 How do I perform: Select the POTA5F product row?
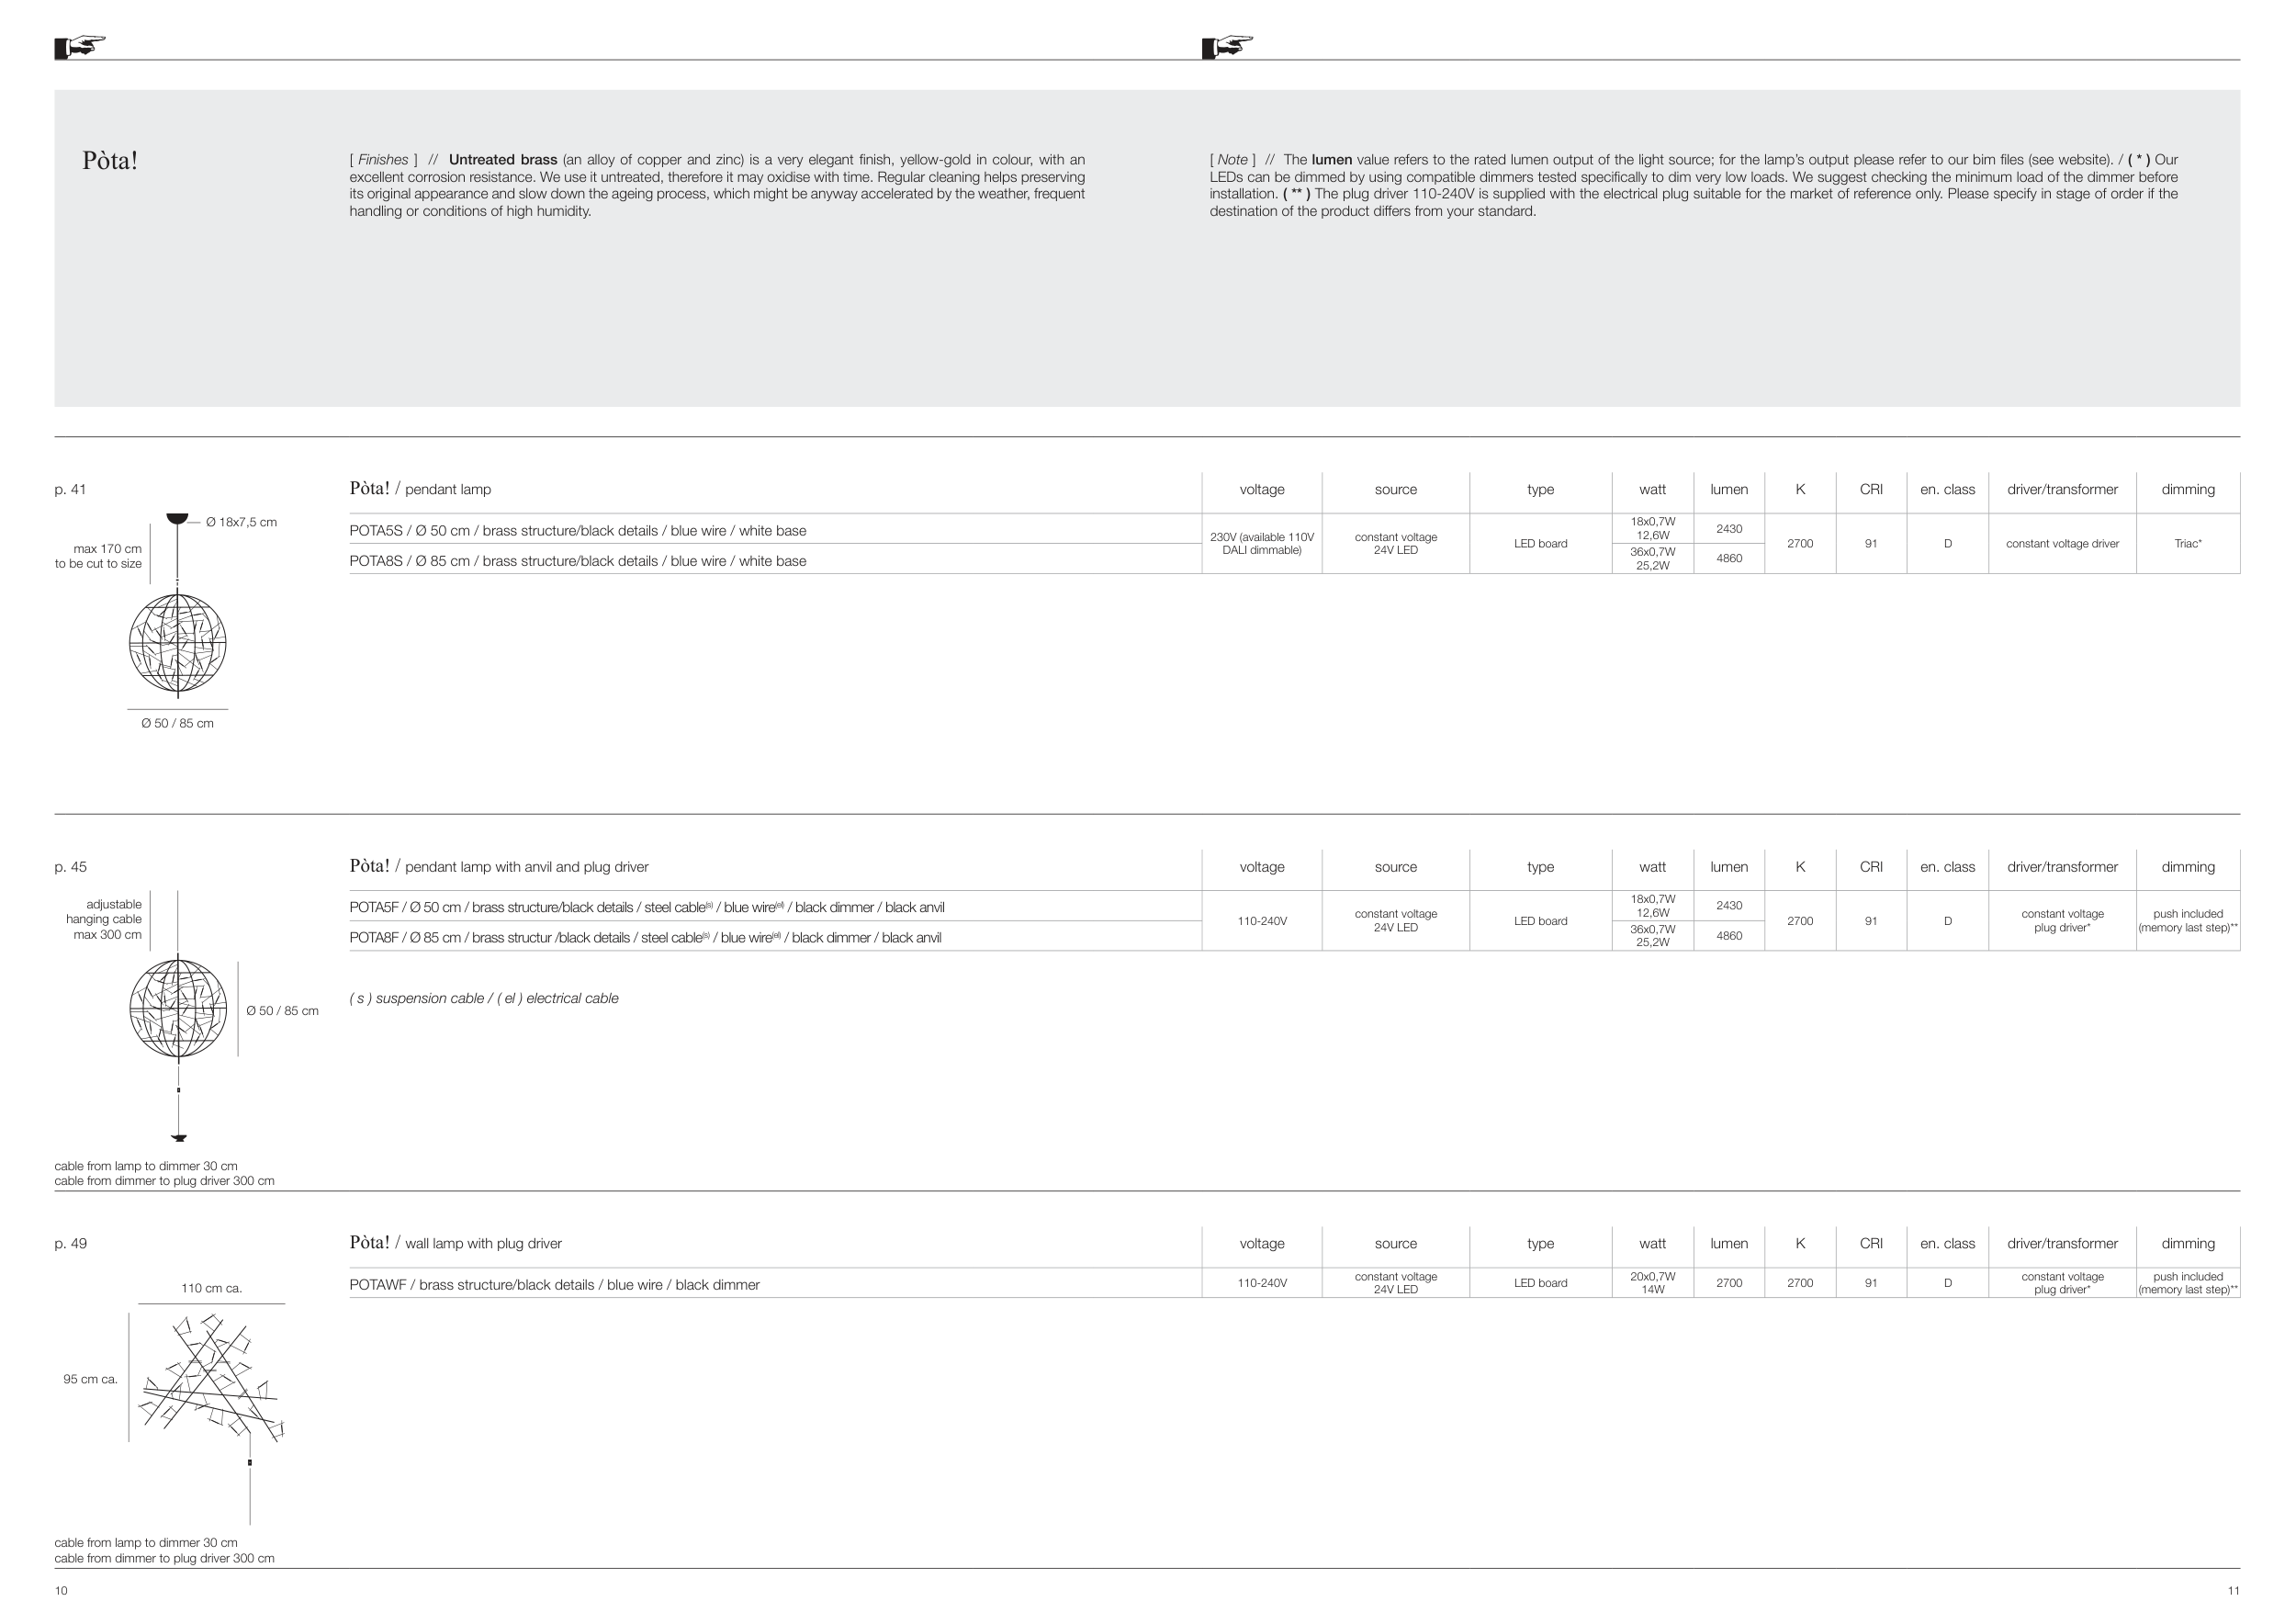646,908
